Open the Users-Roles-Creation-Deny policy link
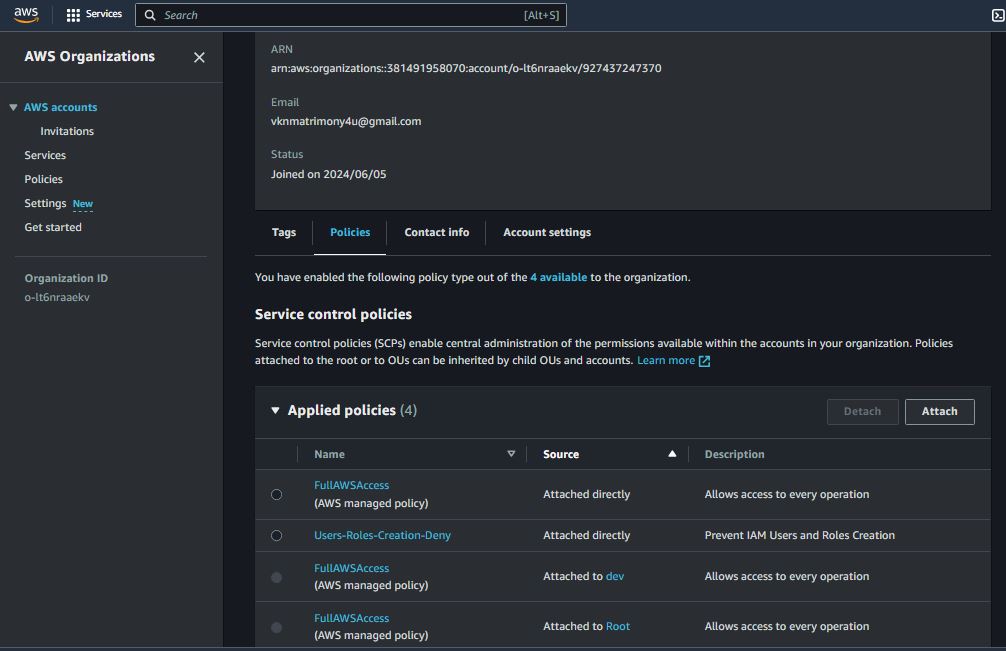Image resolution: width=1006 pixels, height=651 pixels. pos(382,535)
